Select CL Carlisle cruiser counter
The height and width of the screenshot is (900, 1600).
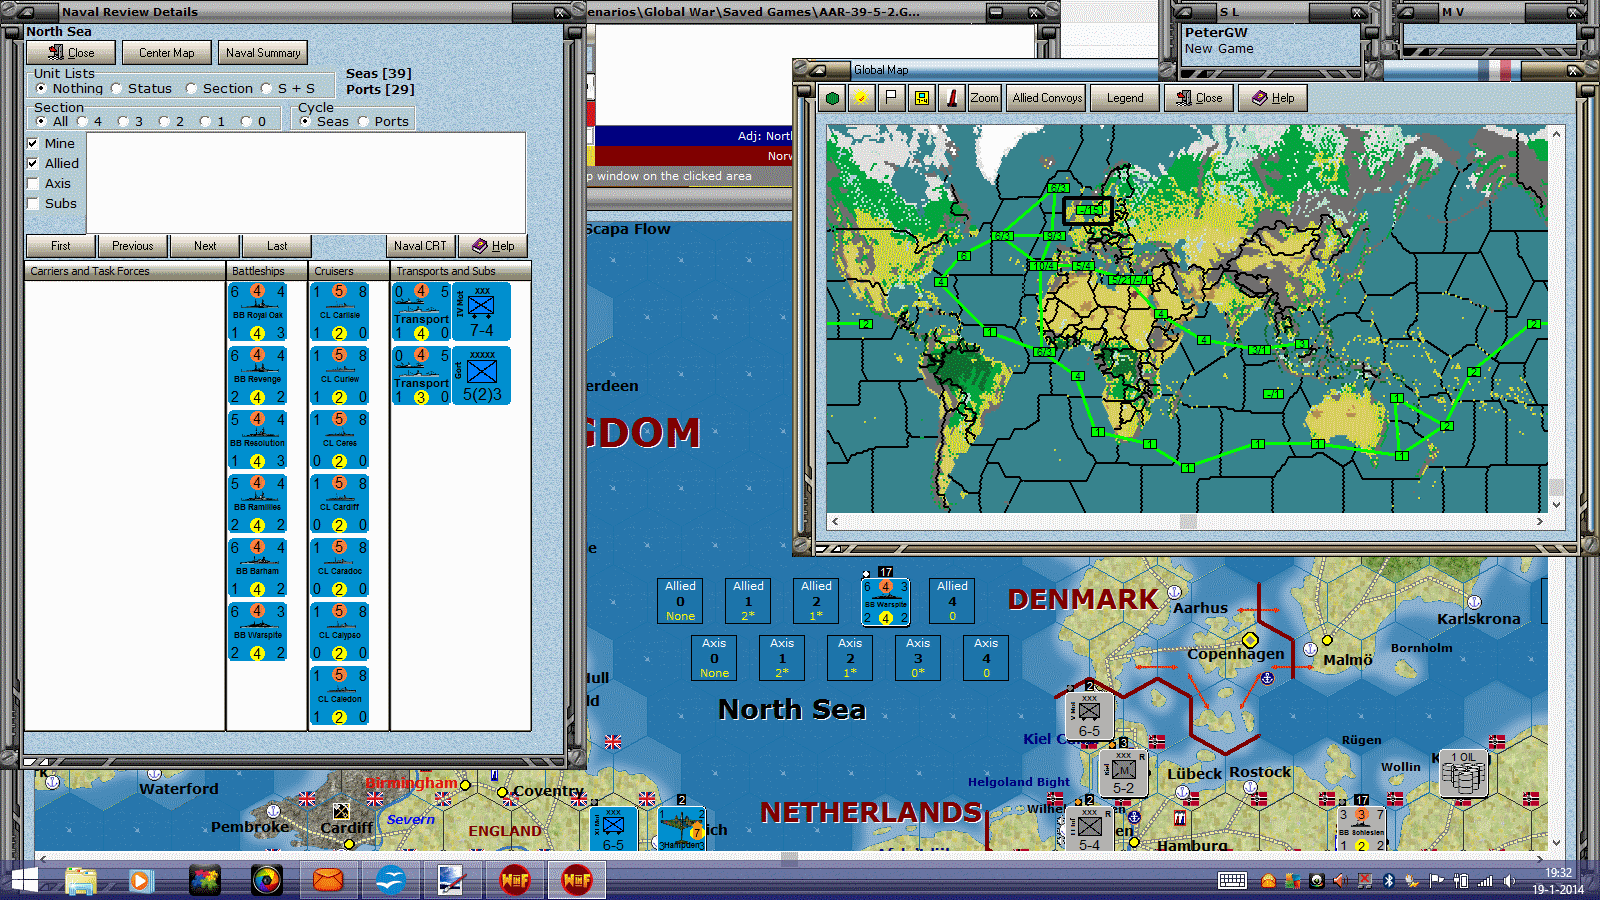340,312
